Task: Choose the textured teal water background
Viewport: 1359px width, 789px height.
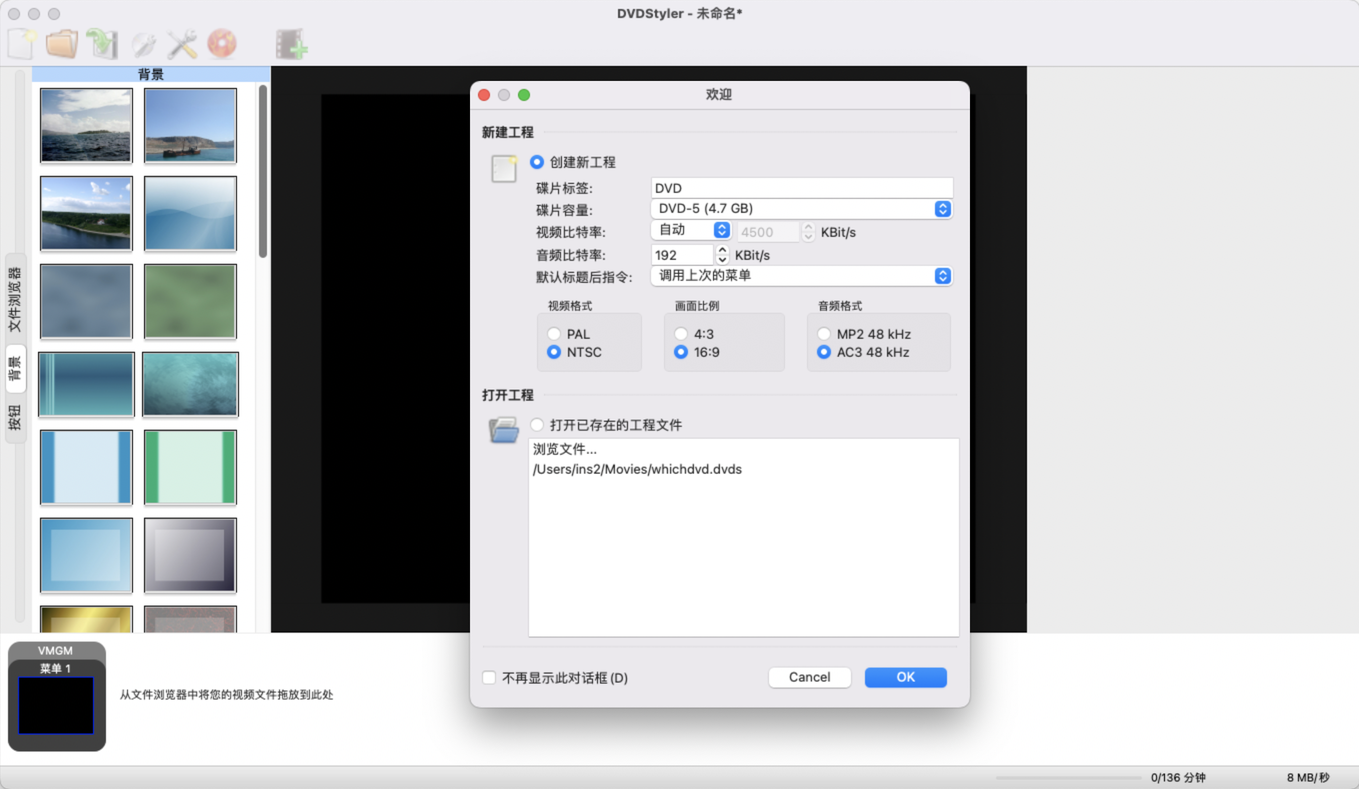Action: 190,384
